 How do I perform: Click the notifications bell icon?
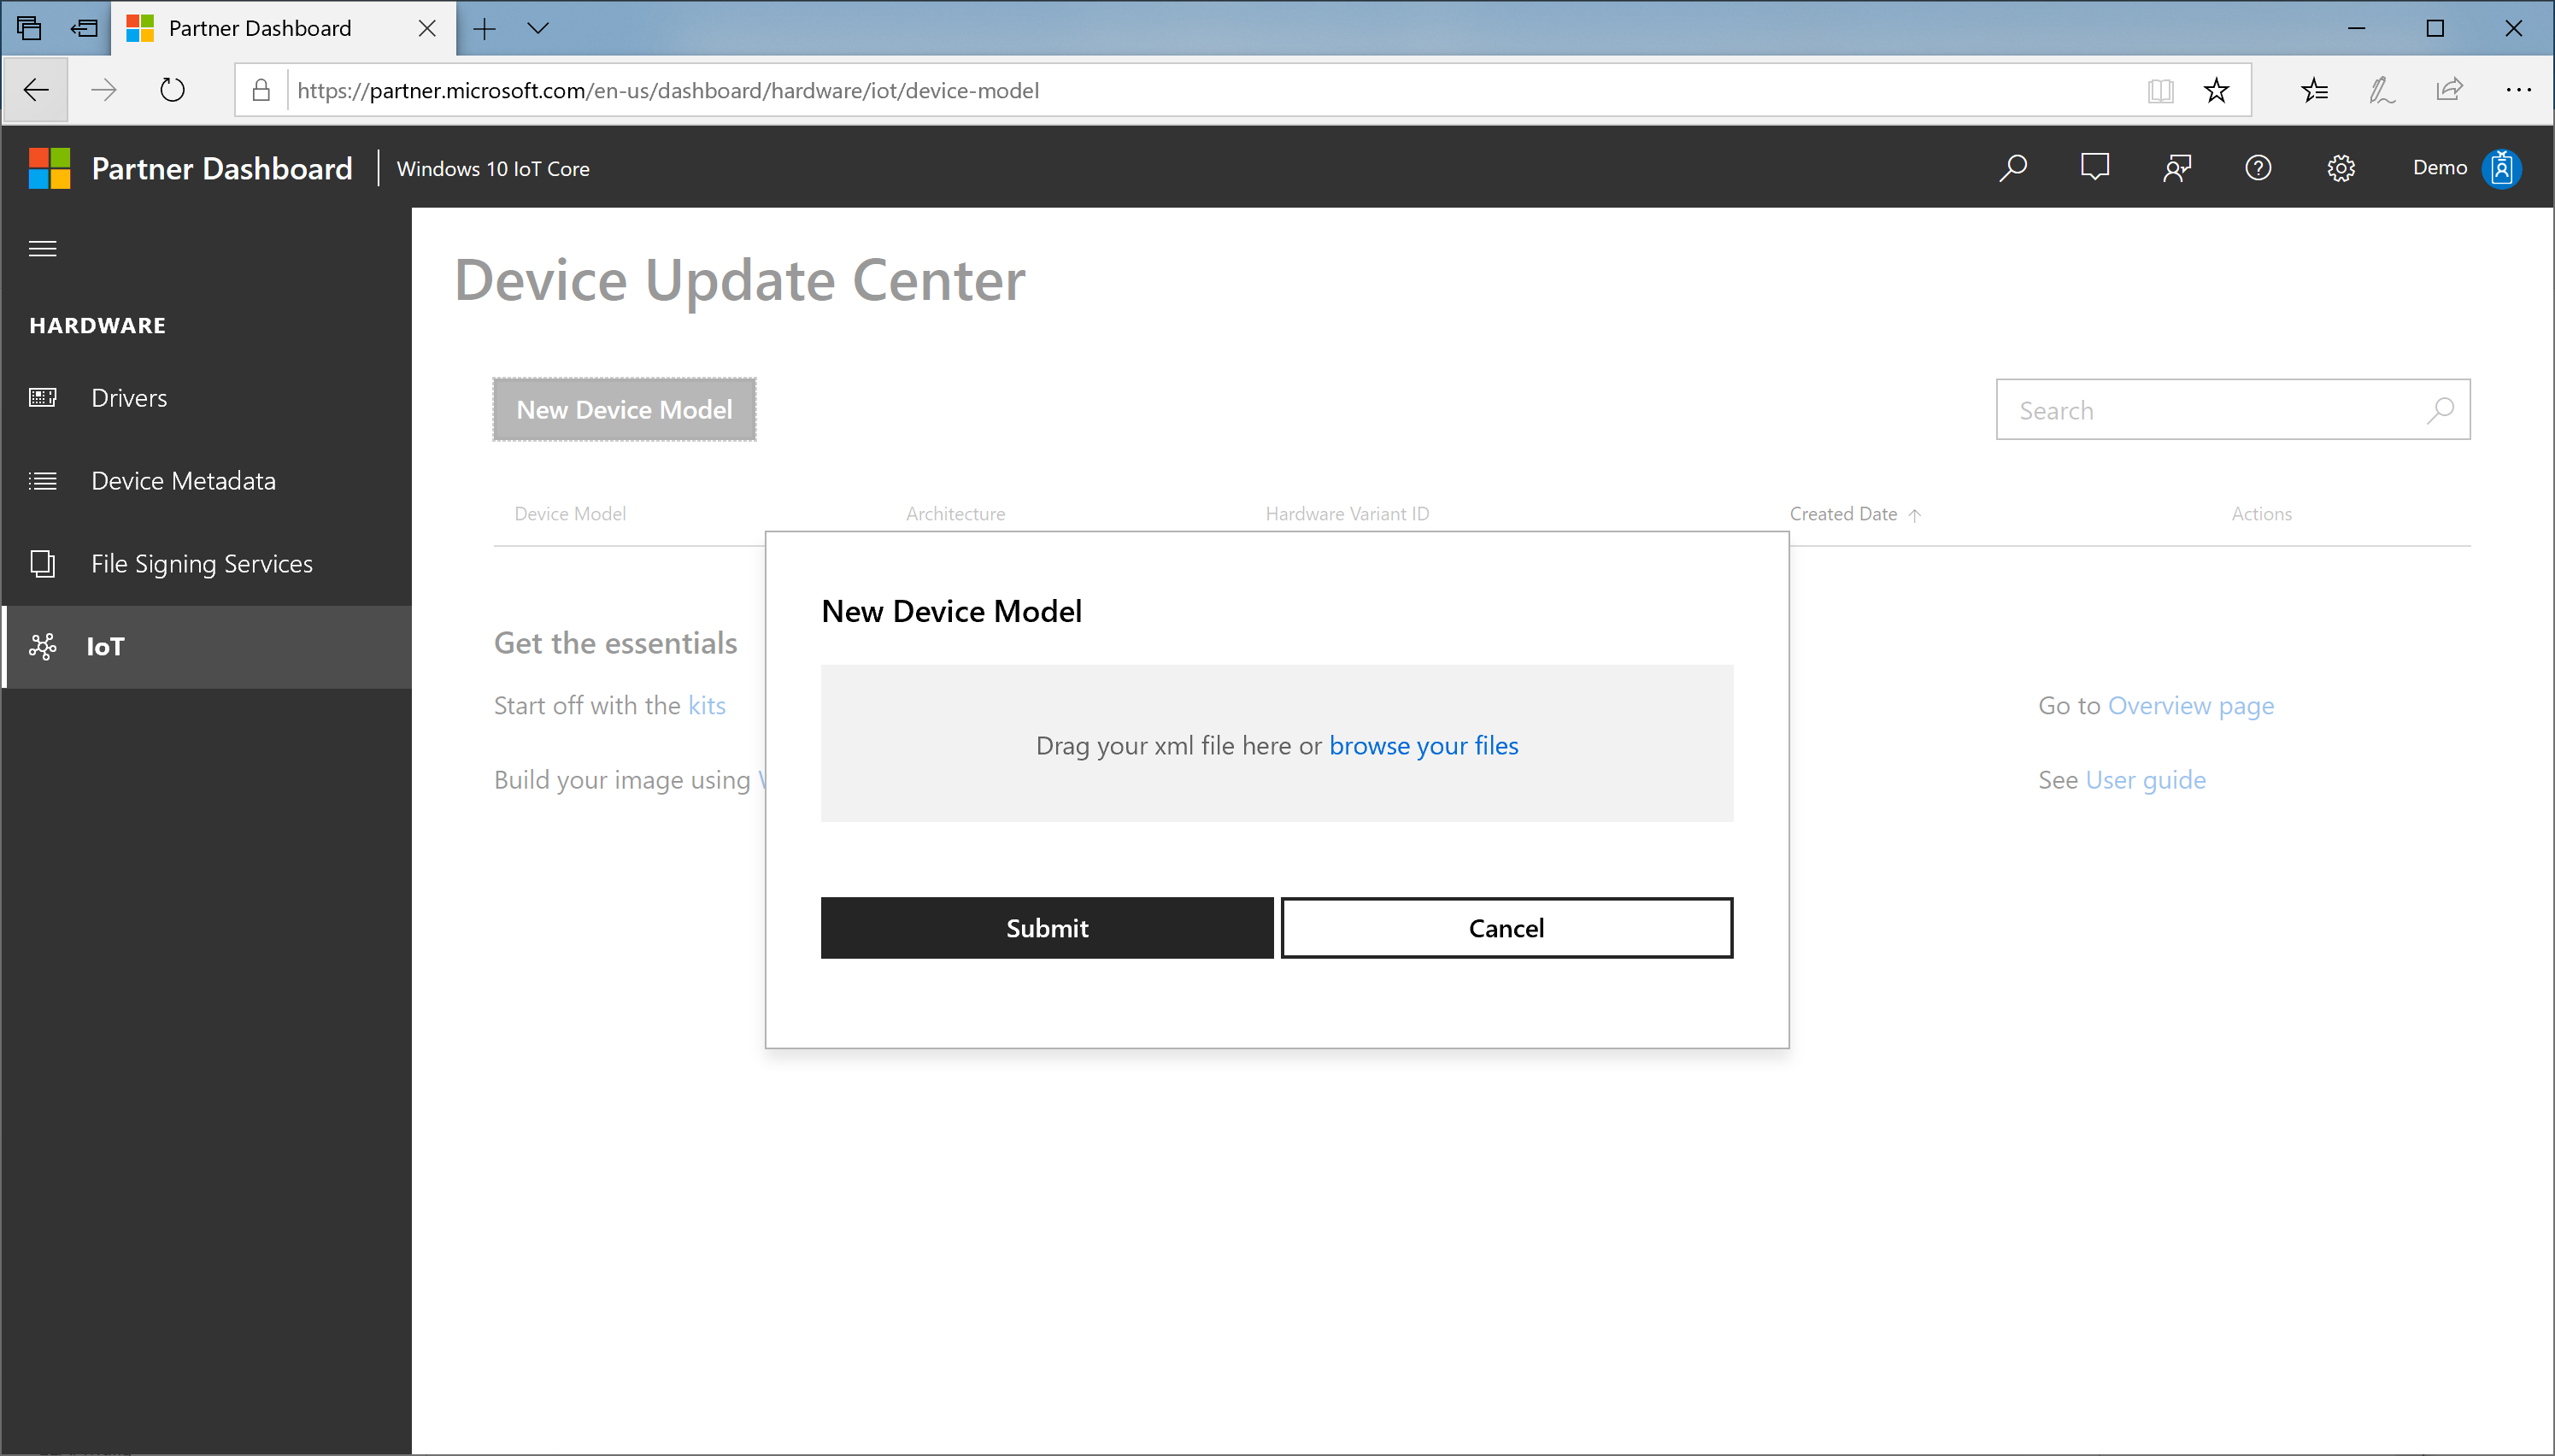[x=2095, y=168]
